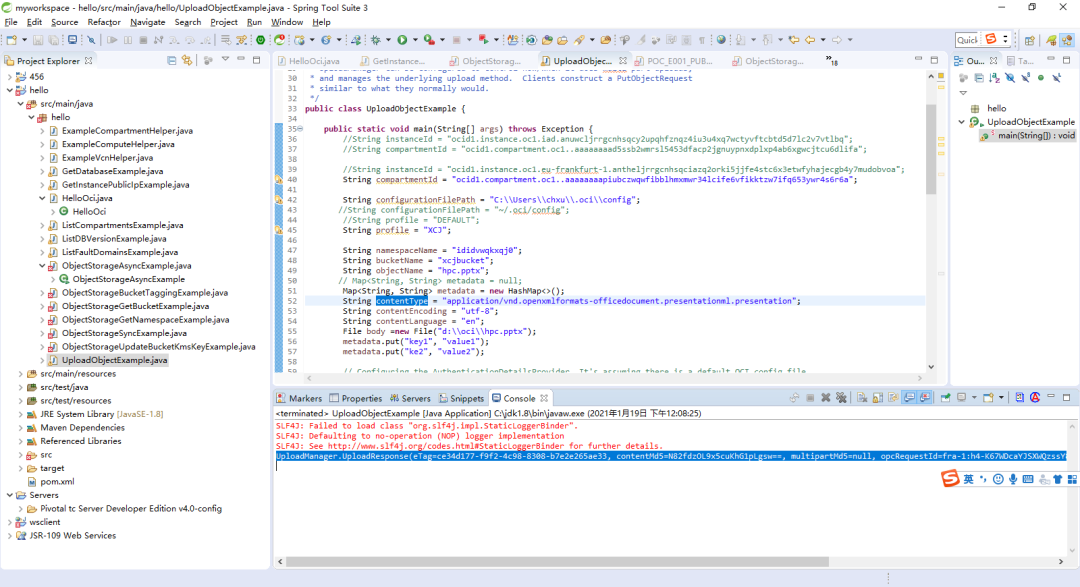Open the Refactor menu
The height and width of the screenshot is (587, 1080).
(104, 22)
